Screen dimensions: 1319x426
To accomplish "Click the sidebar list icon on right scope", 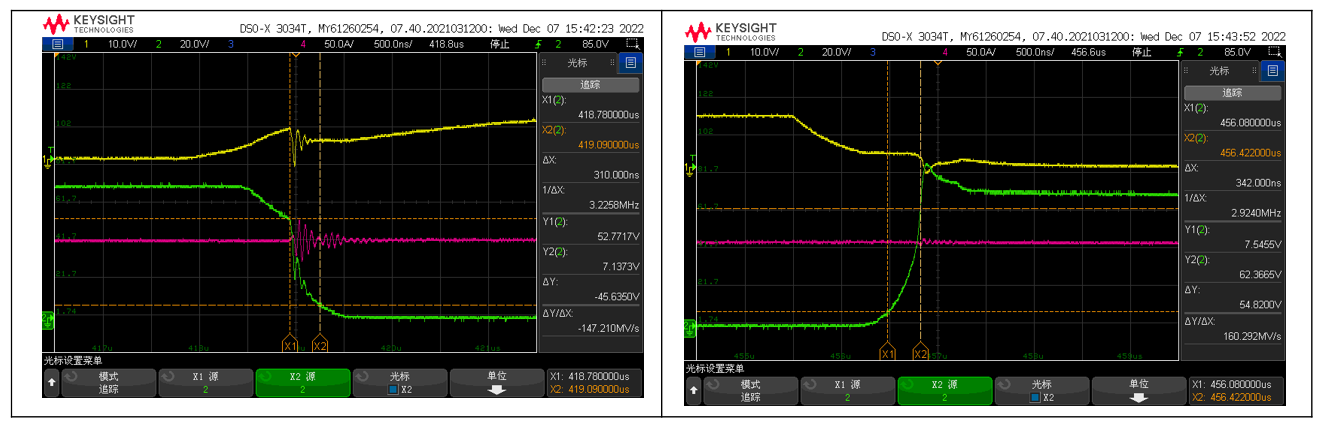I will pos(1271,70).
